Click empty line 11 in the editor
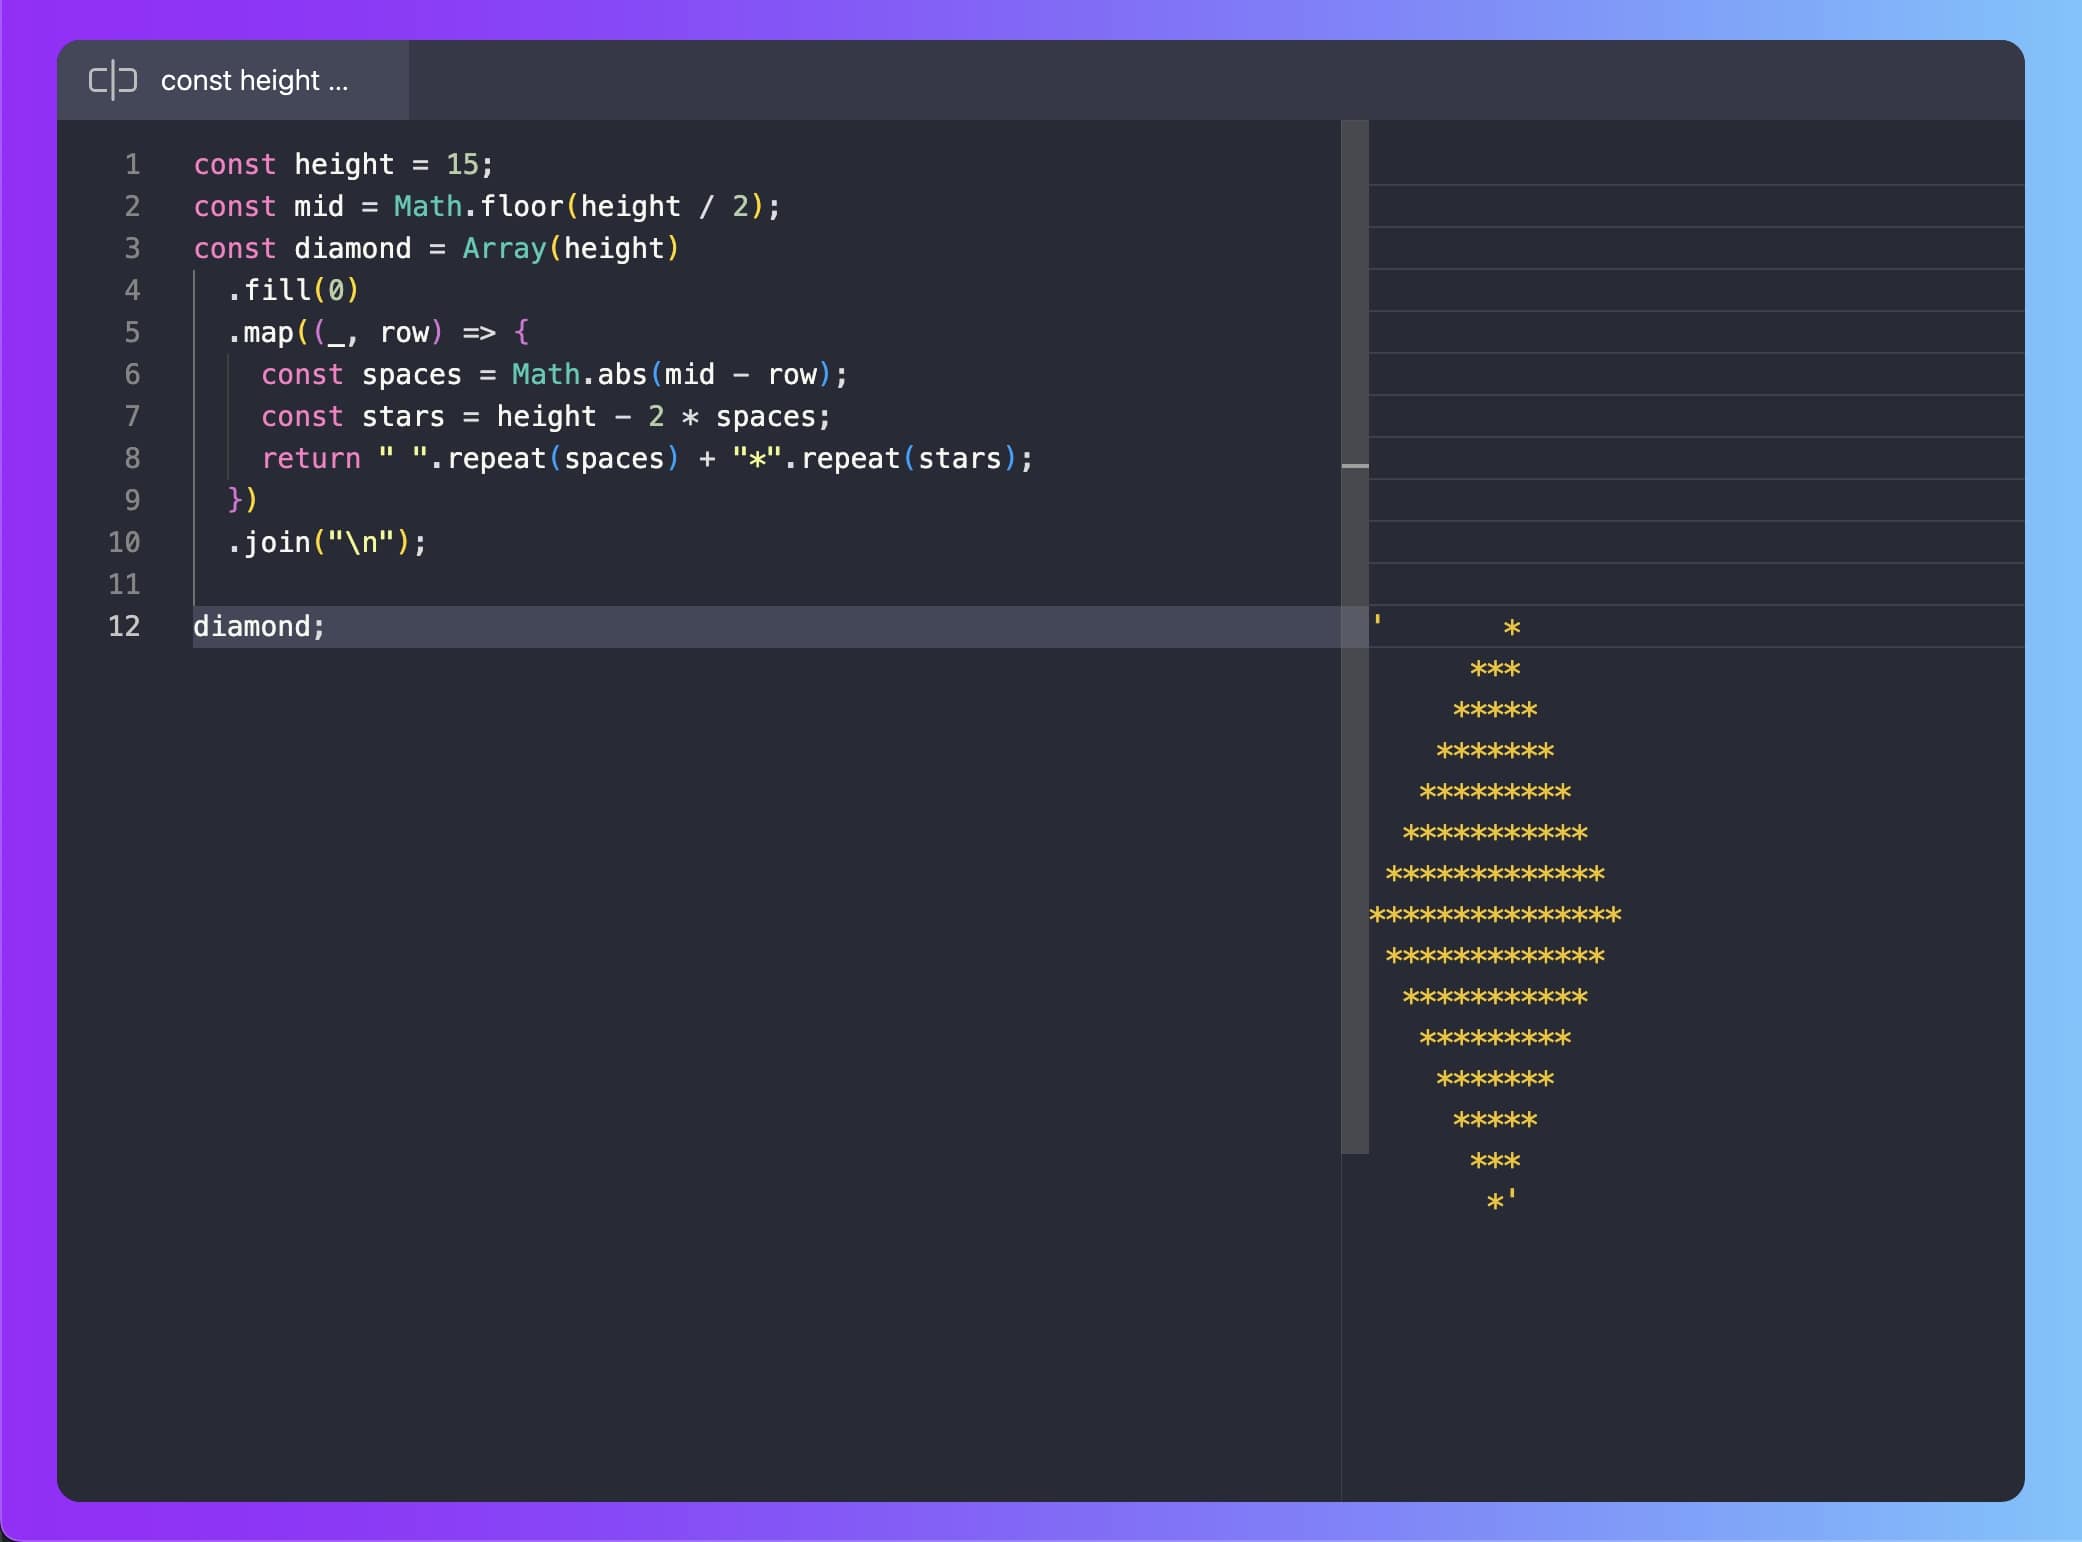 [x=400, y=584]
